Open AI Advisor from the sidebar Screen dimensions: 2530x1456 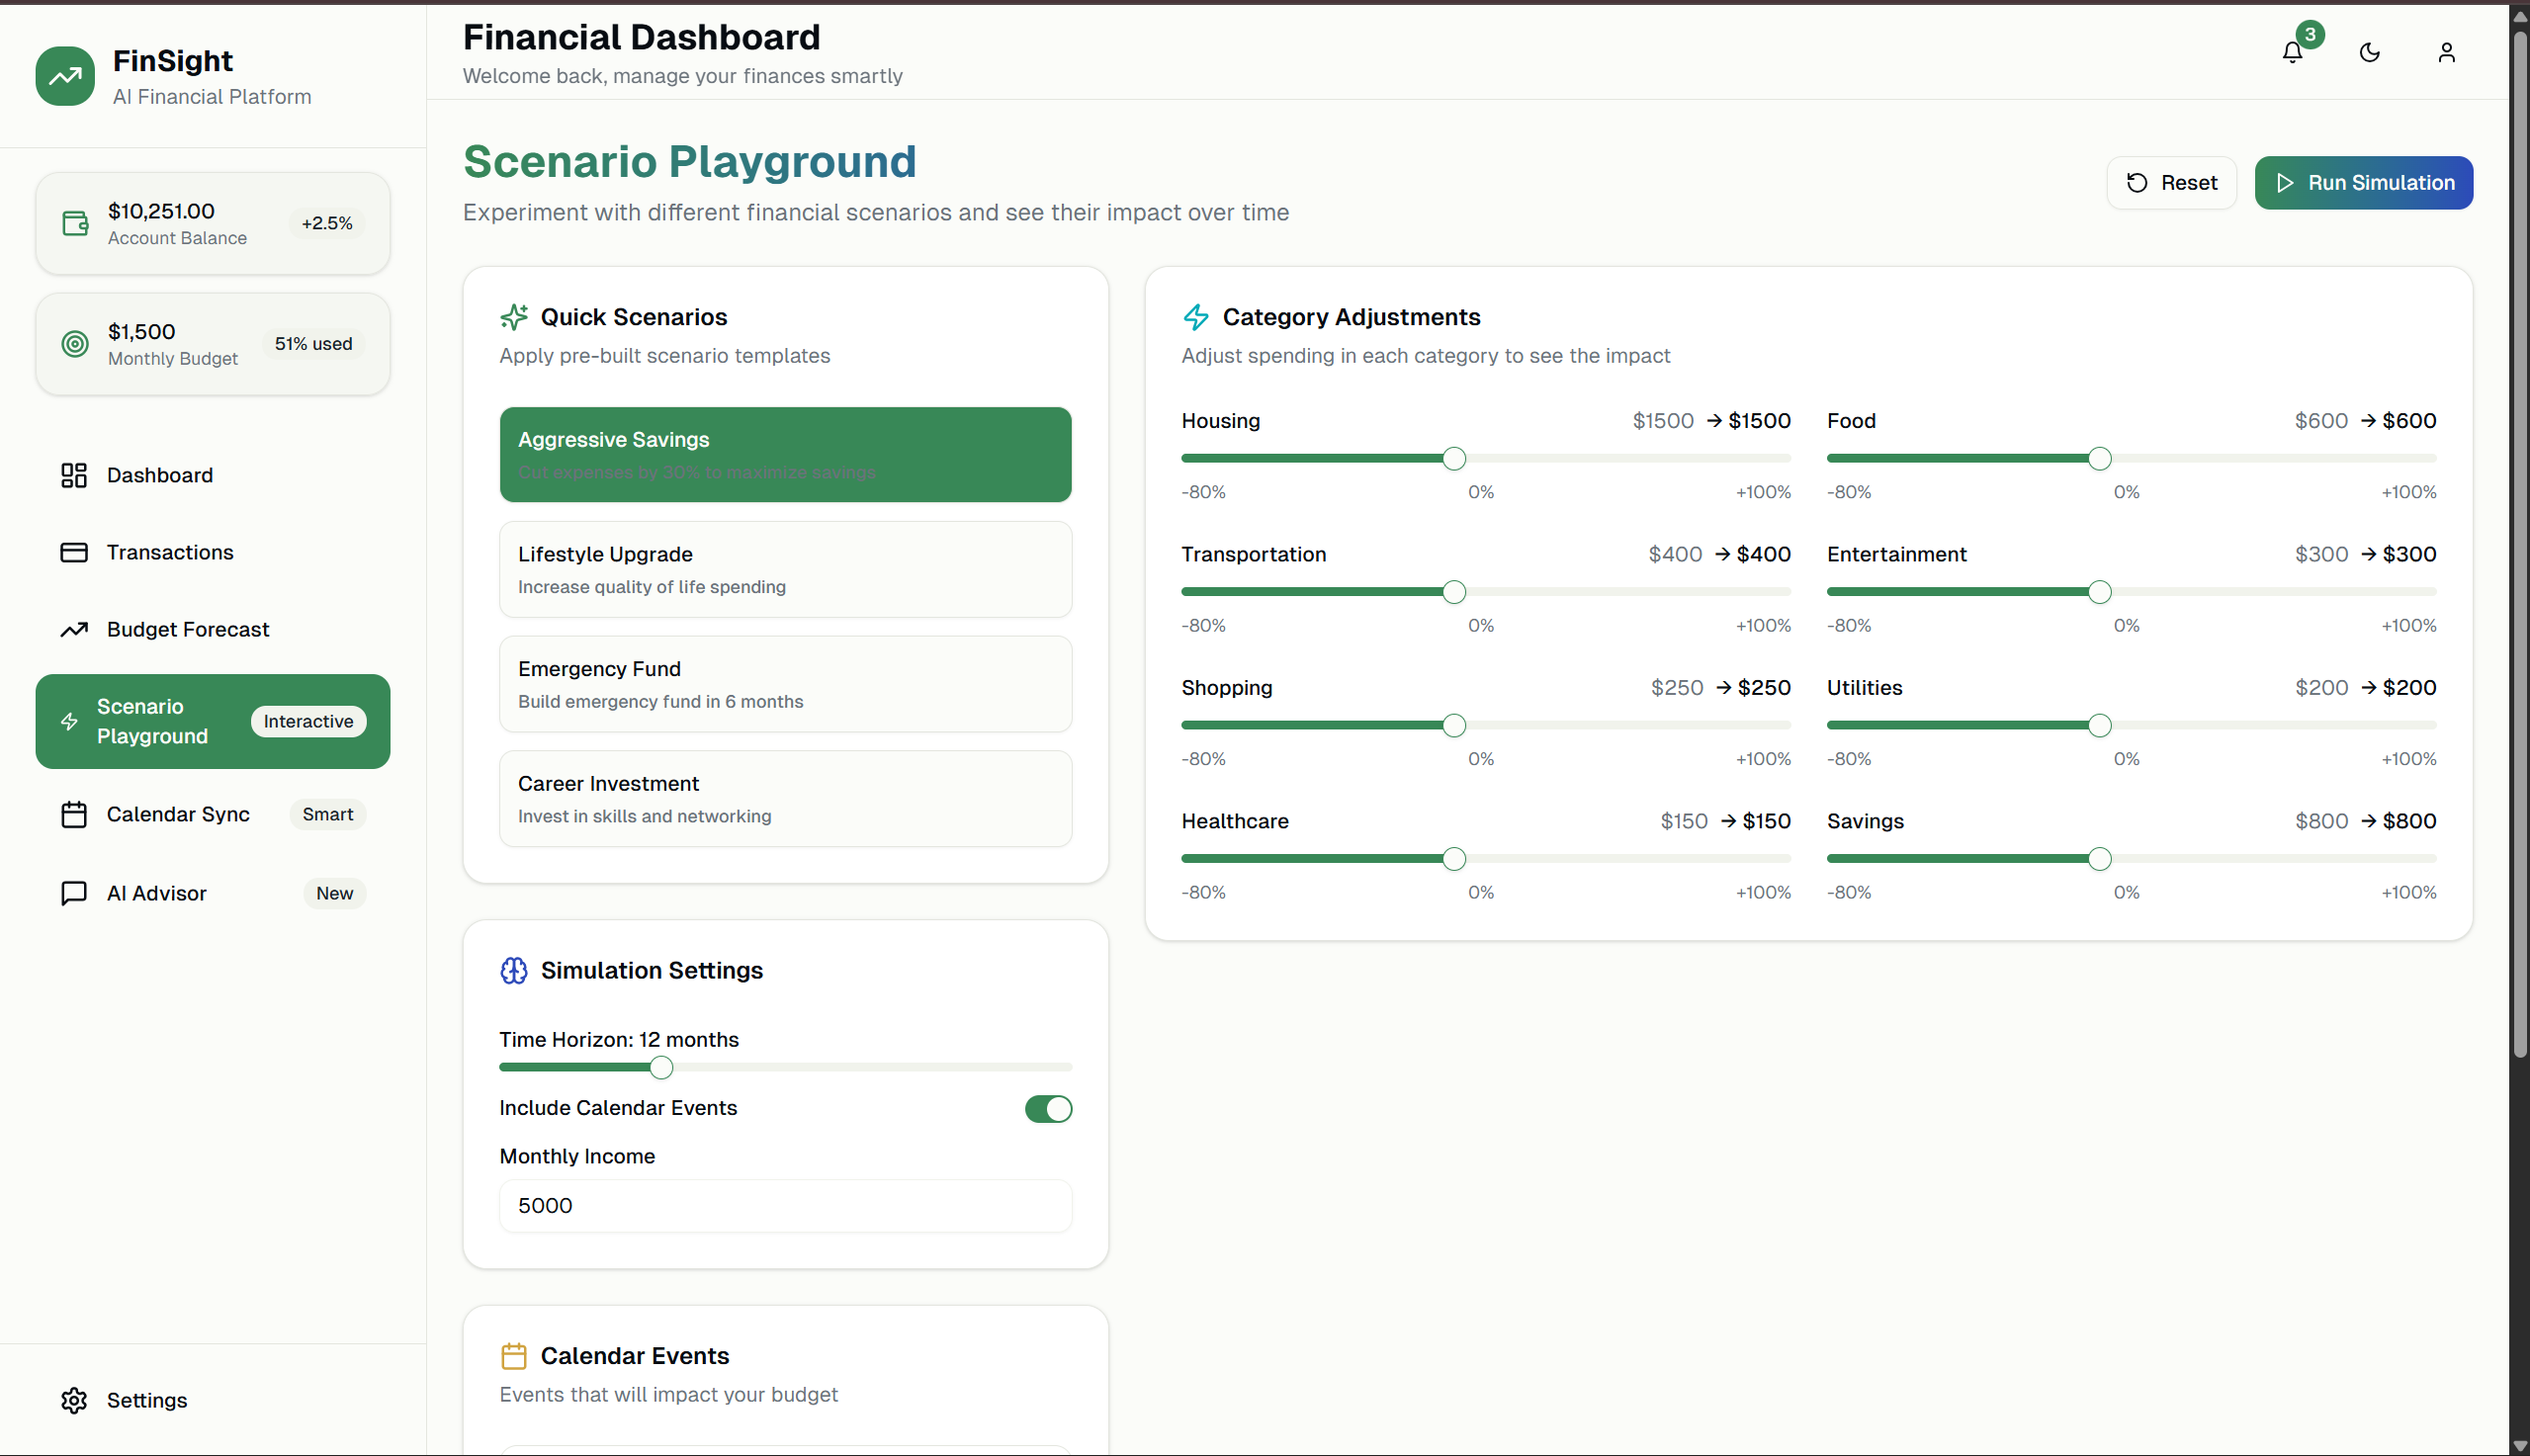pyautogui.click(x=157, y=893)
